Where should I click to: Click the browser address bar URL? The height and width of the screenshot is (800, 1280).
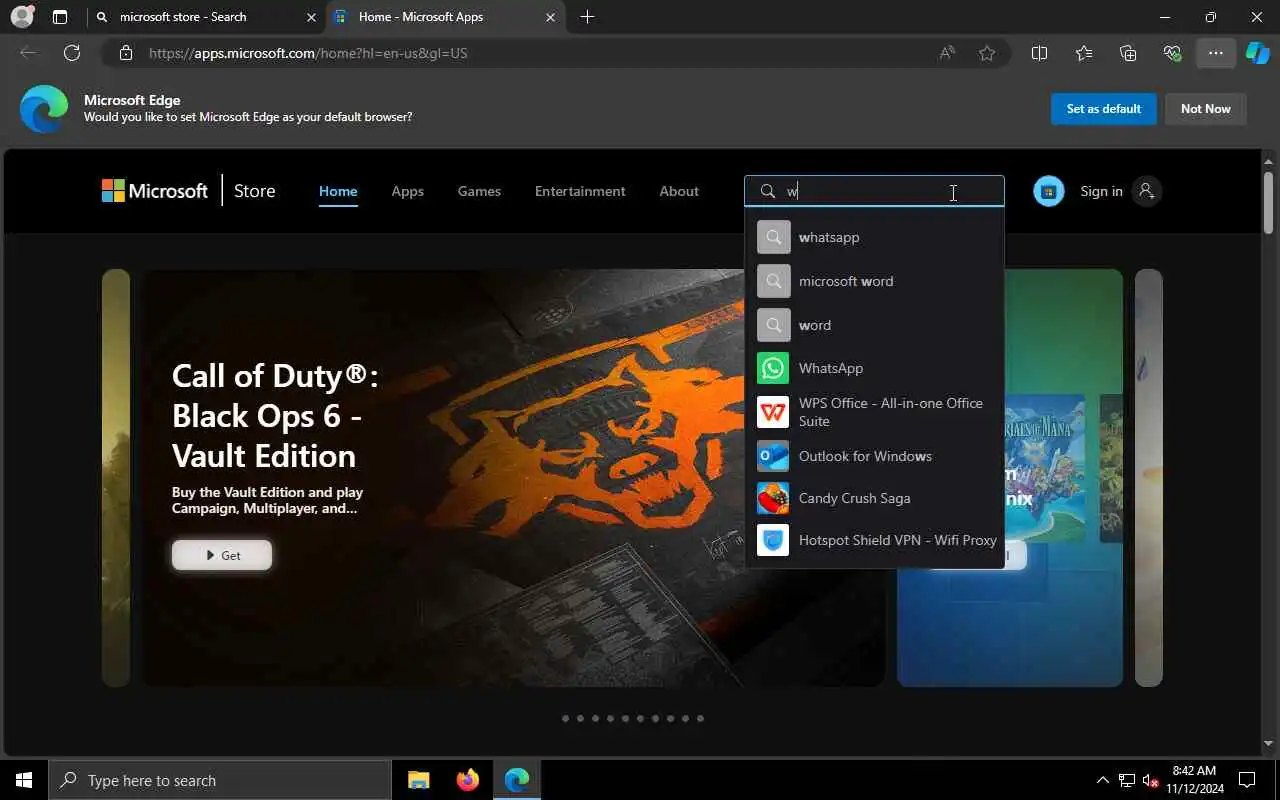(x=308, y=53)
